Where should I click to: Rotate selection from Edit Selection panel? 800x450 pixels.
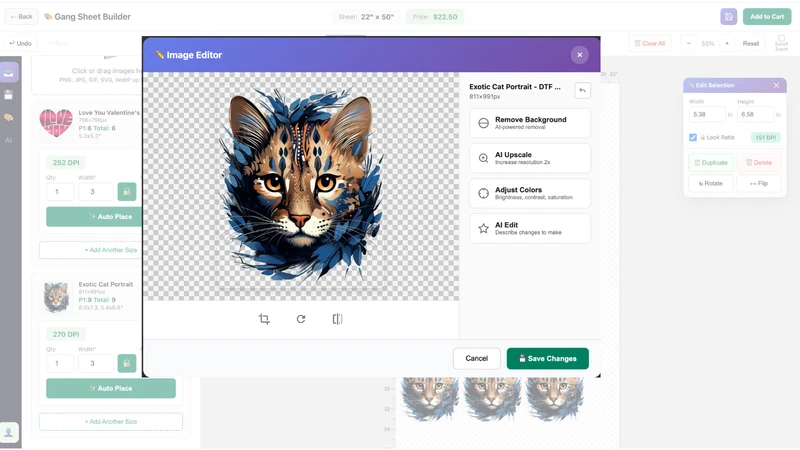(x=711, y=183)
